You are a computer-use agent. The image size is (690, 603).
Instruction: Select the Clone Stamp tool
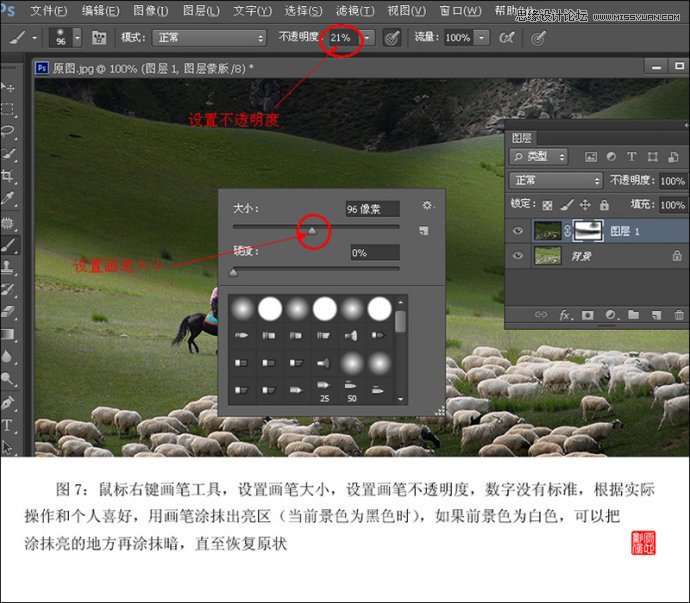8,267
